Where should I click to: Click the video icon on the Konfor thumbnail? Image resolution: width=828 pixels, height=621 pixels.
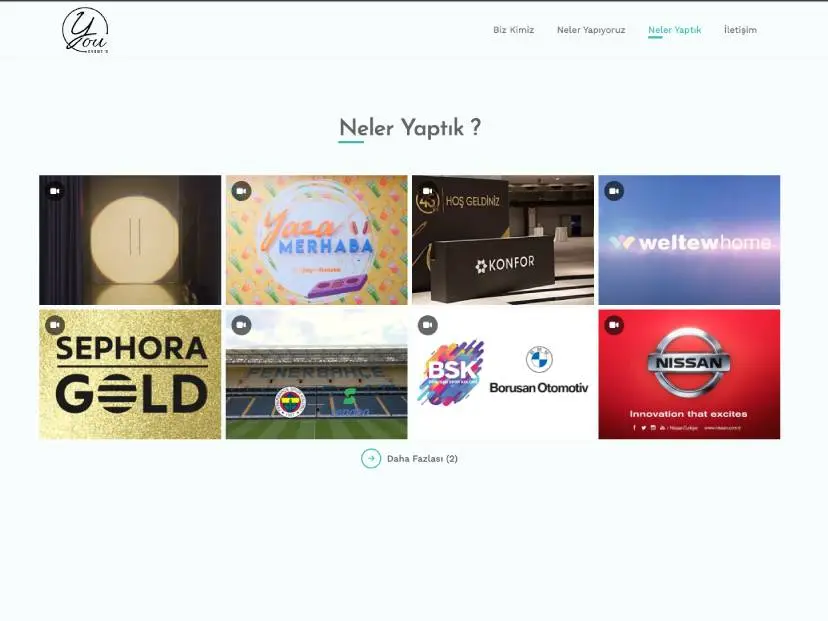427,190
